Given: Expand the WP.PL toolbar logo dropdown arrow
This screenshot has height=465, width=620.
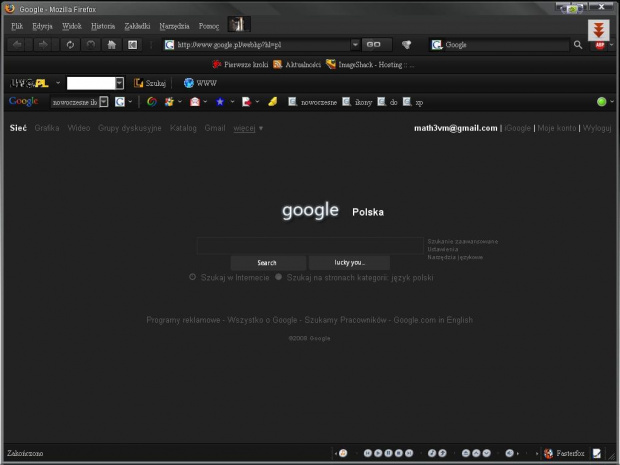Looking at the screenshot, I should 58,83.
